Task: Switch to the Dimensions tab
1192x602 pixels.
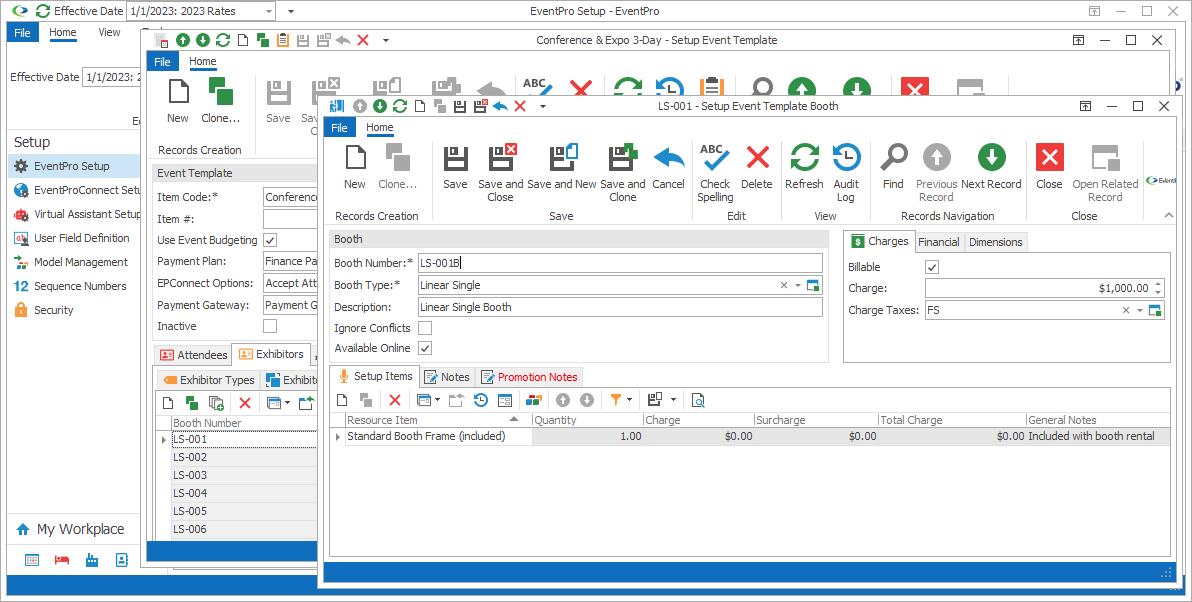Action: coord(995,242)
